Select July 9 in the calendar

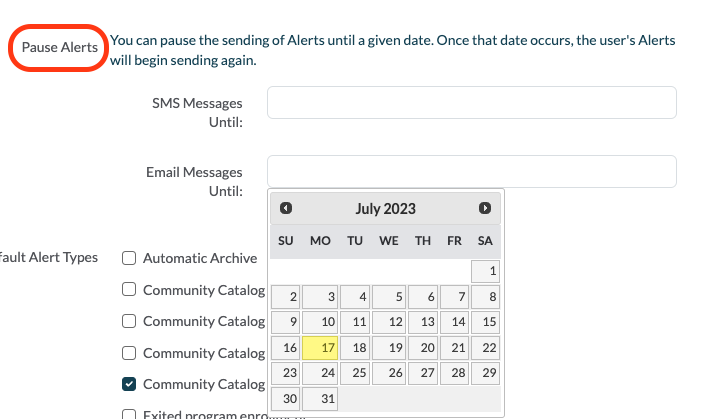pos(287,322)
